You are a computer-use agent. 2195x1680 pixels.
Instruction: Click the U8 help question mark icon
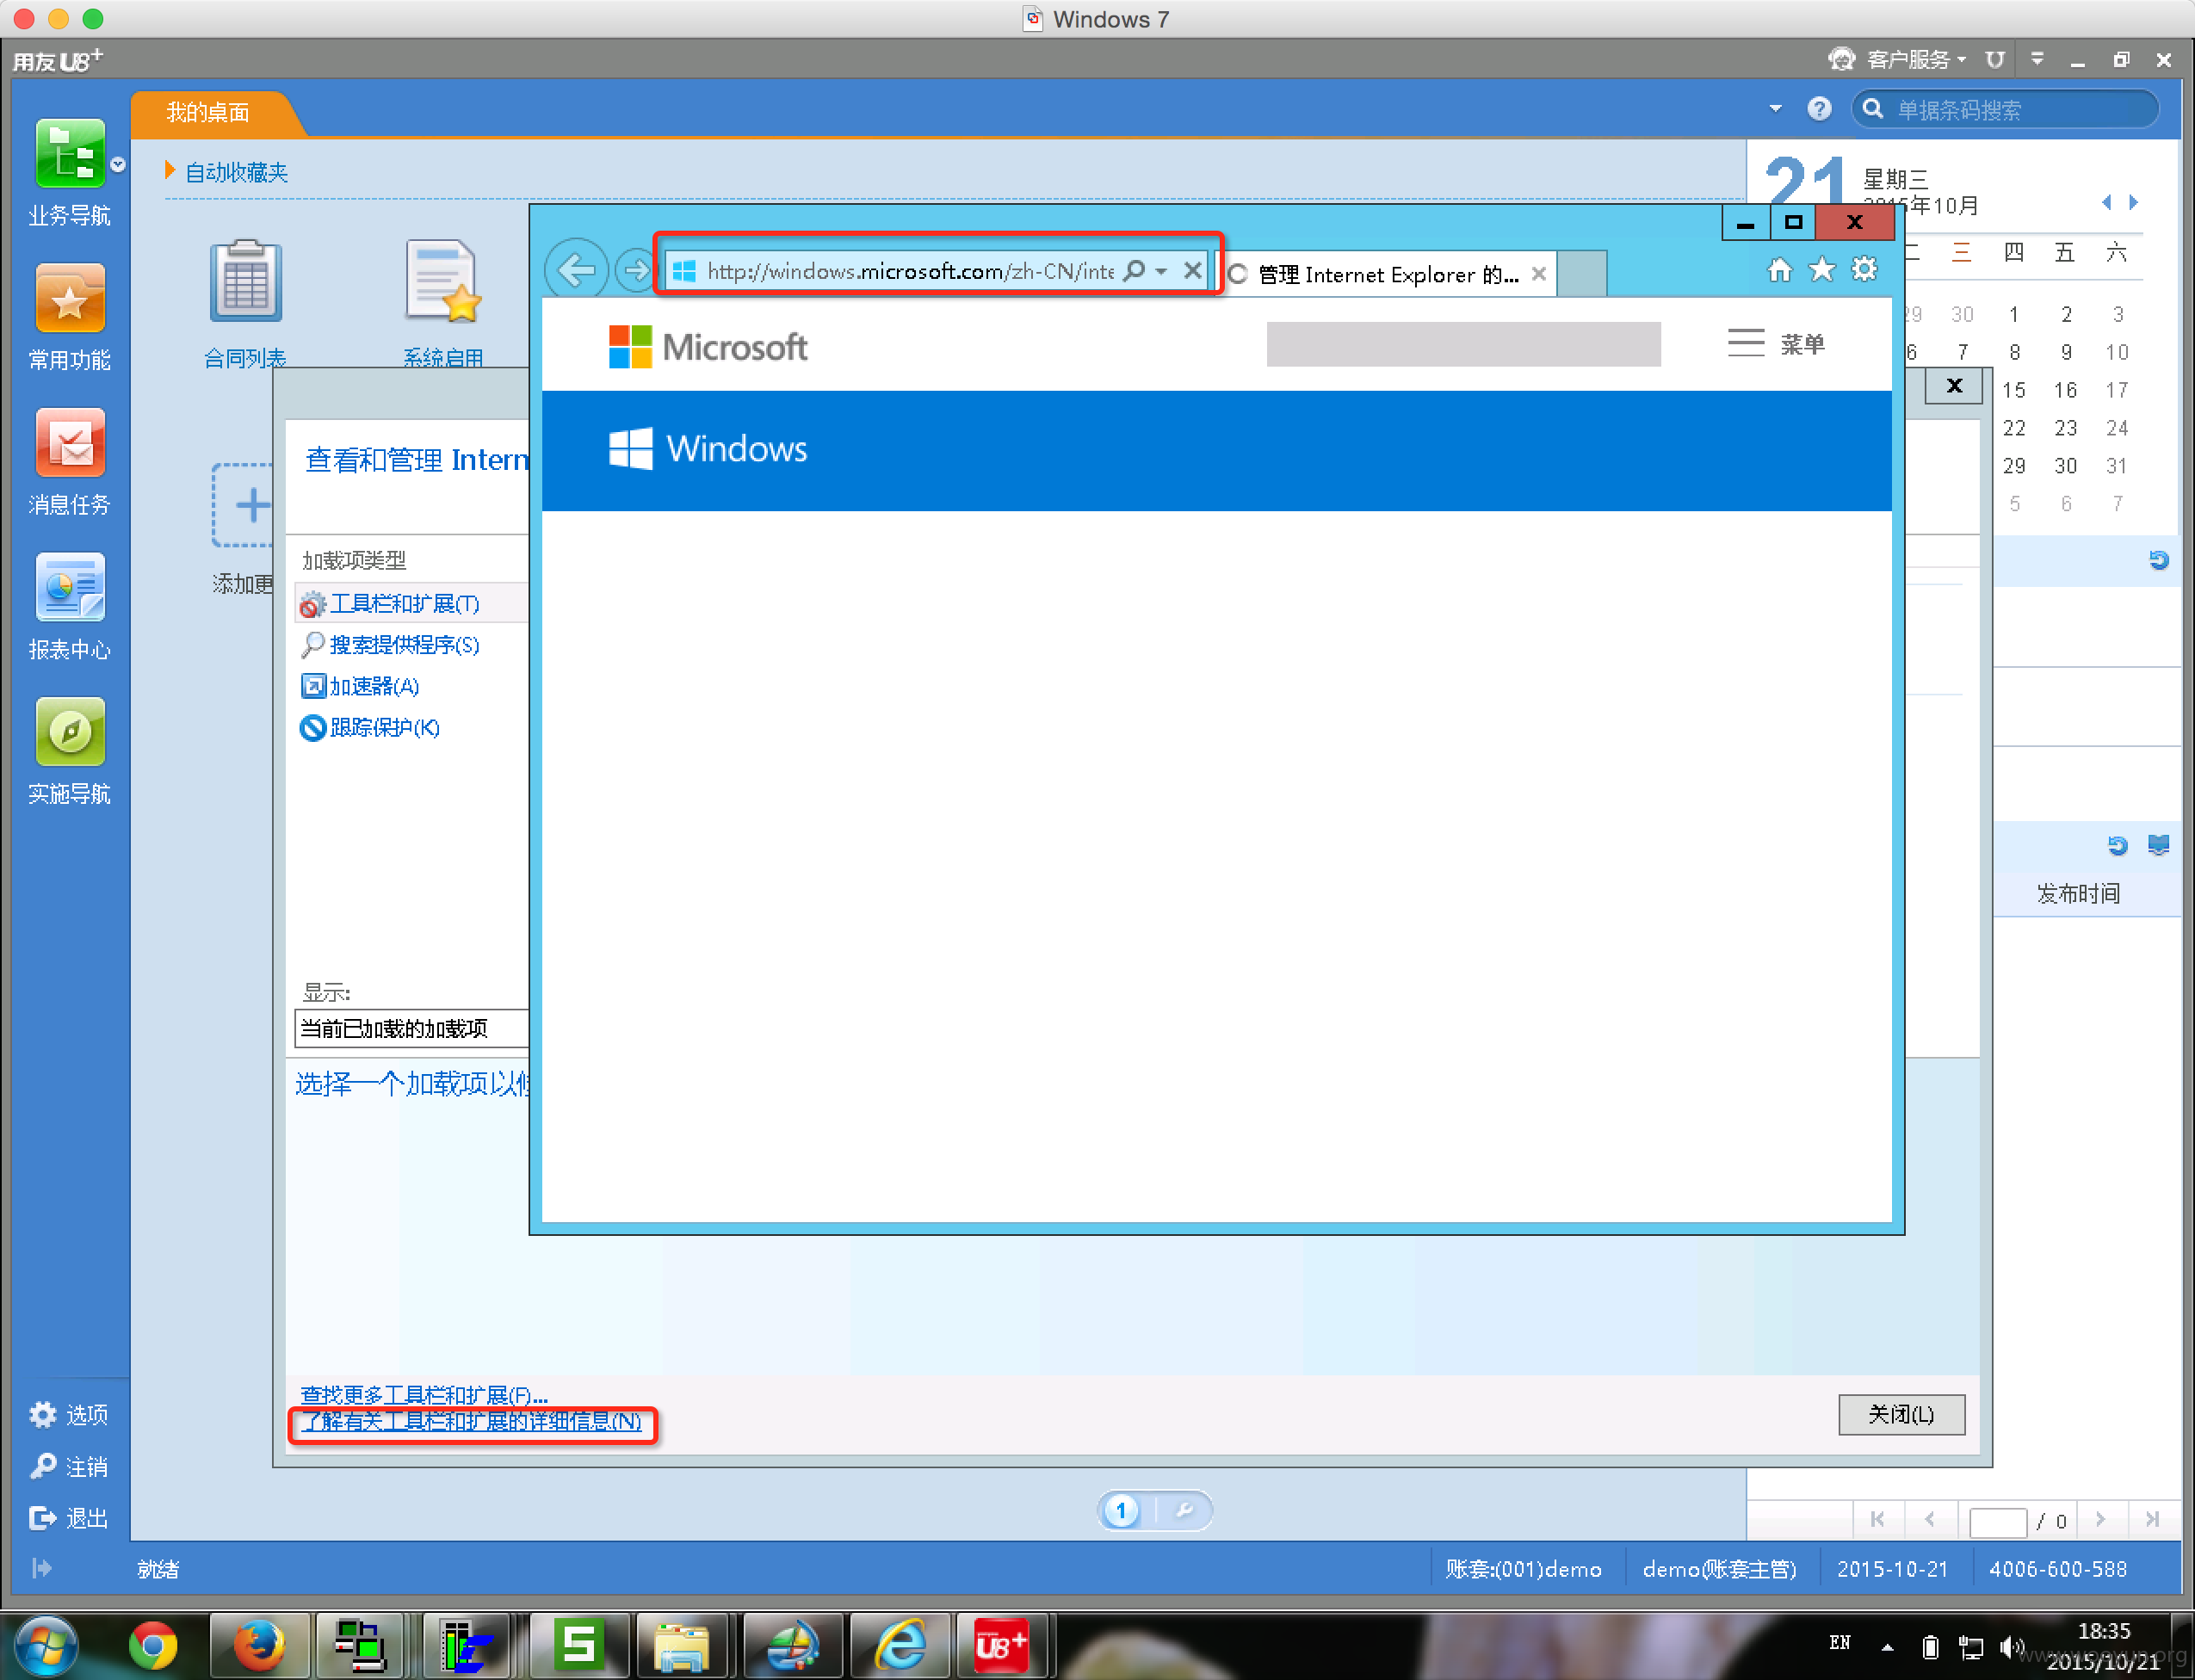(1820, 109)
